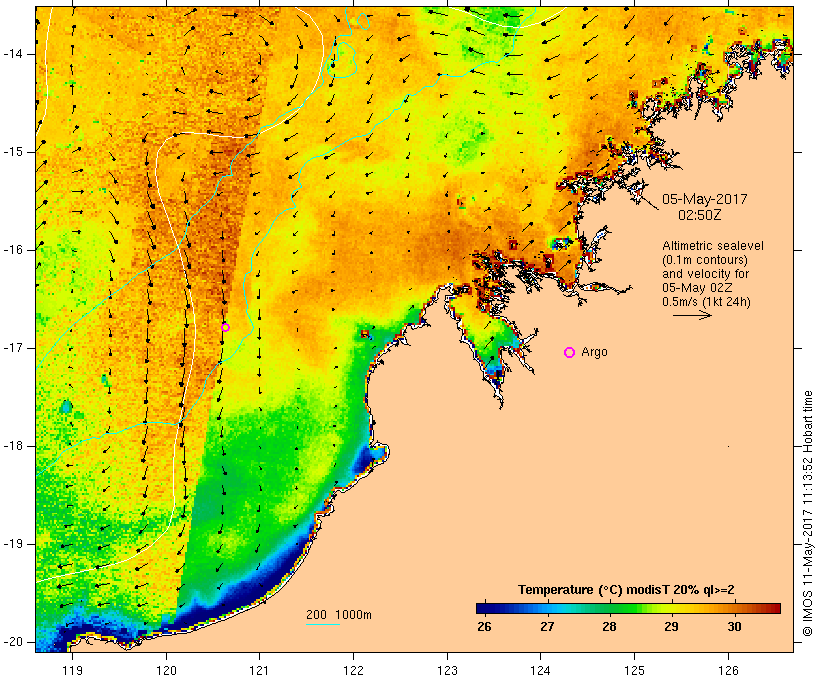
Task: Click the dark red end of temperature colorbar
Action: 775,608
